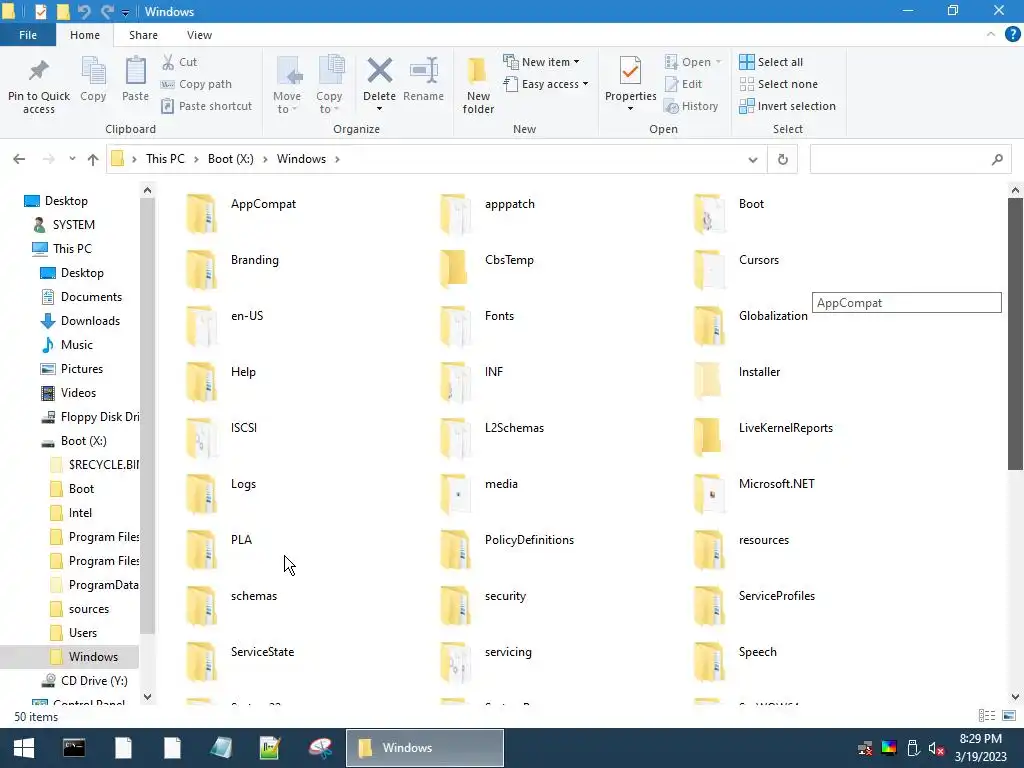Expand the New item menu
This screenshot has width=1024, height=768.
[541, 62]
